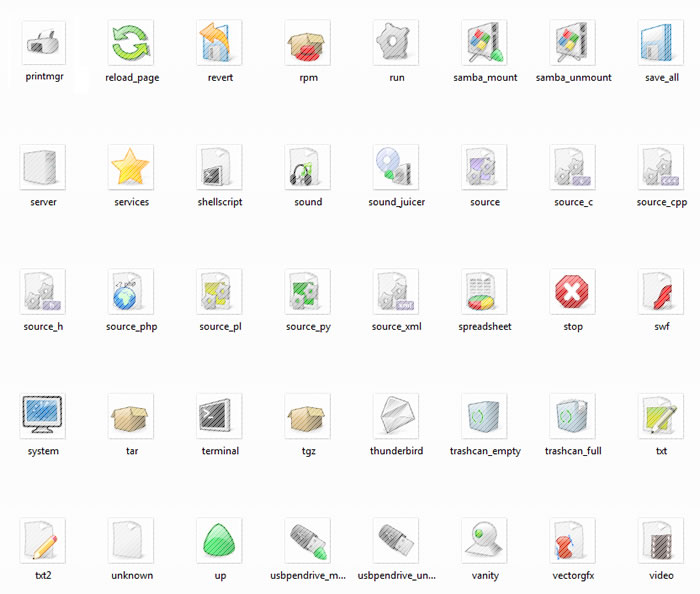The image size is (700, 594).
Task: Select the swf flash icon
Action: 661,292
